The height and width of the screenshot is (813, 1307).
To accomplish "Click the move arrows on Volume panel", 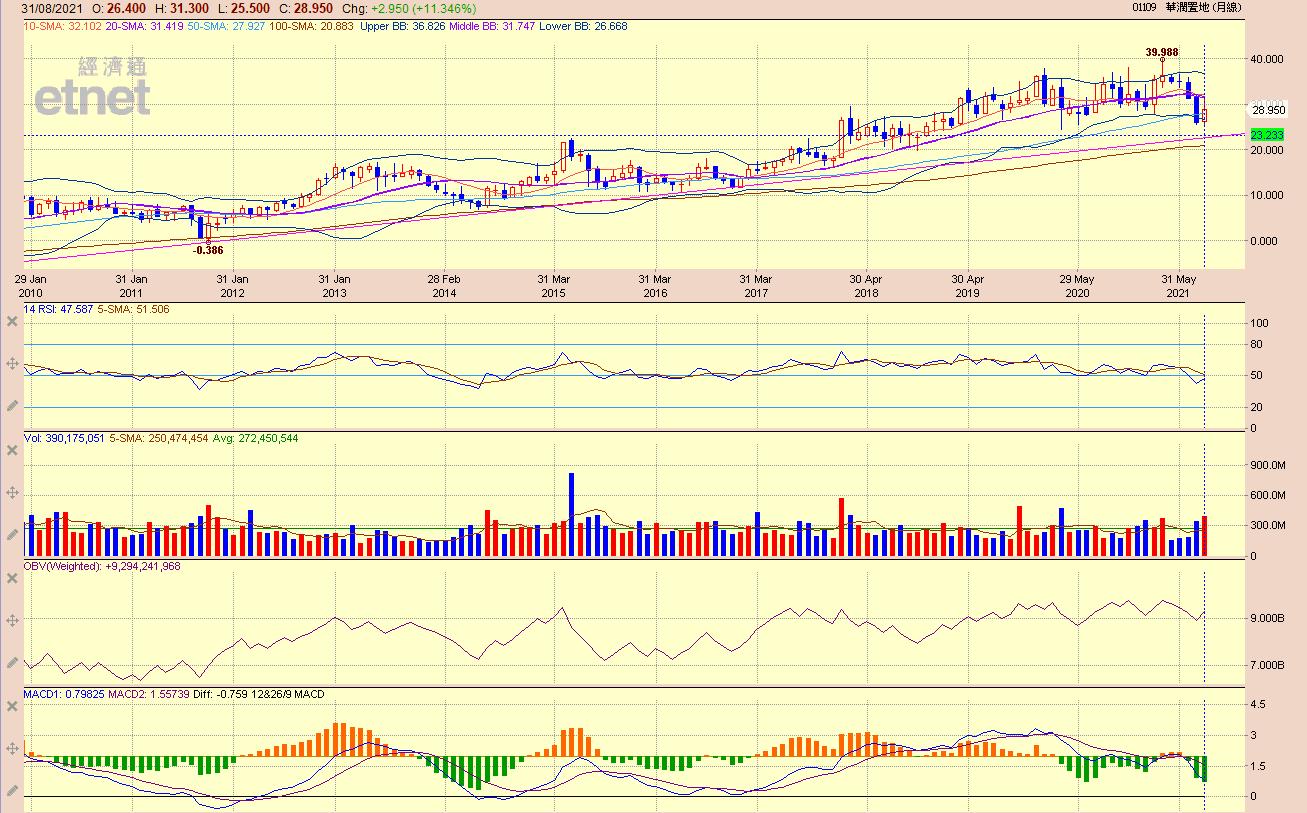I will tap(12, 493).
